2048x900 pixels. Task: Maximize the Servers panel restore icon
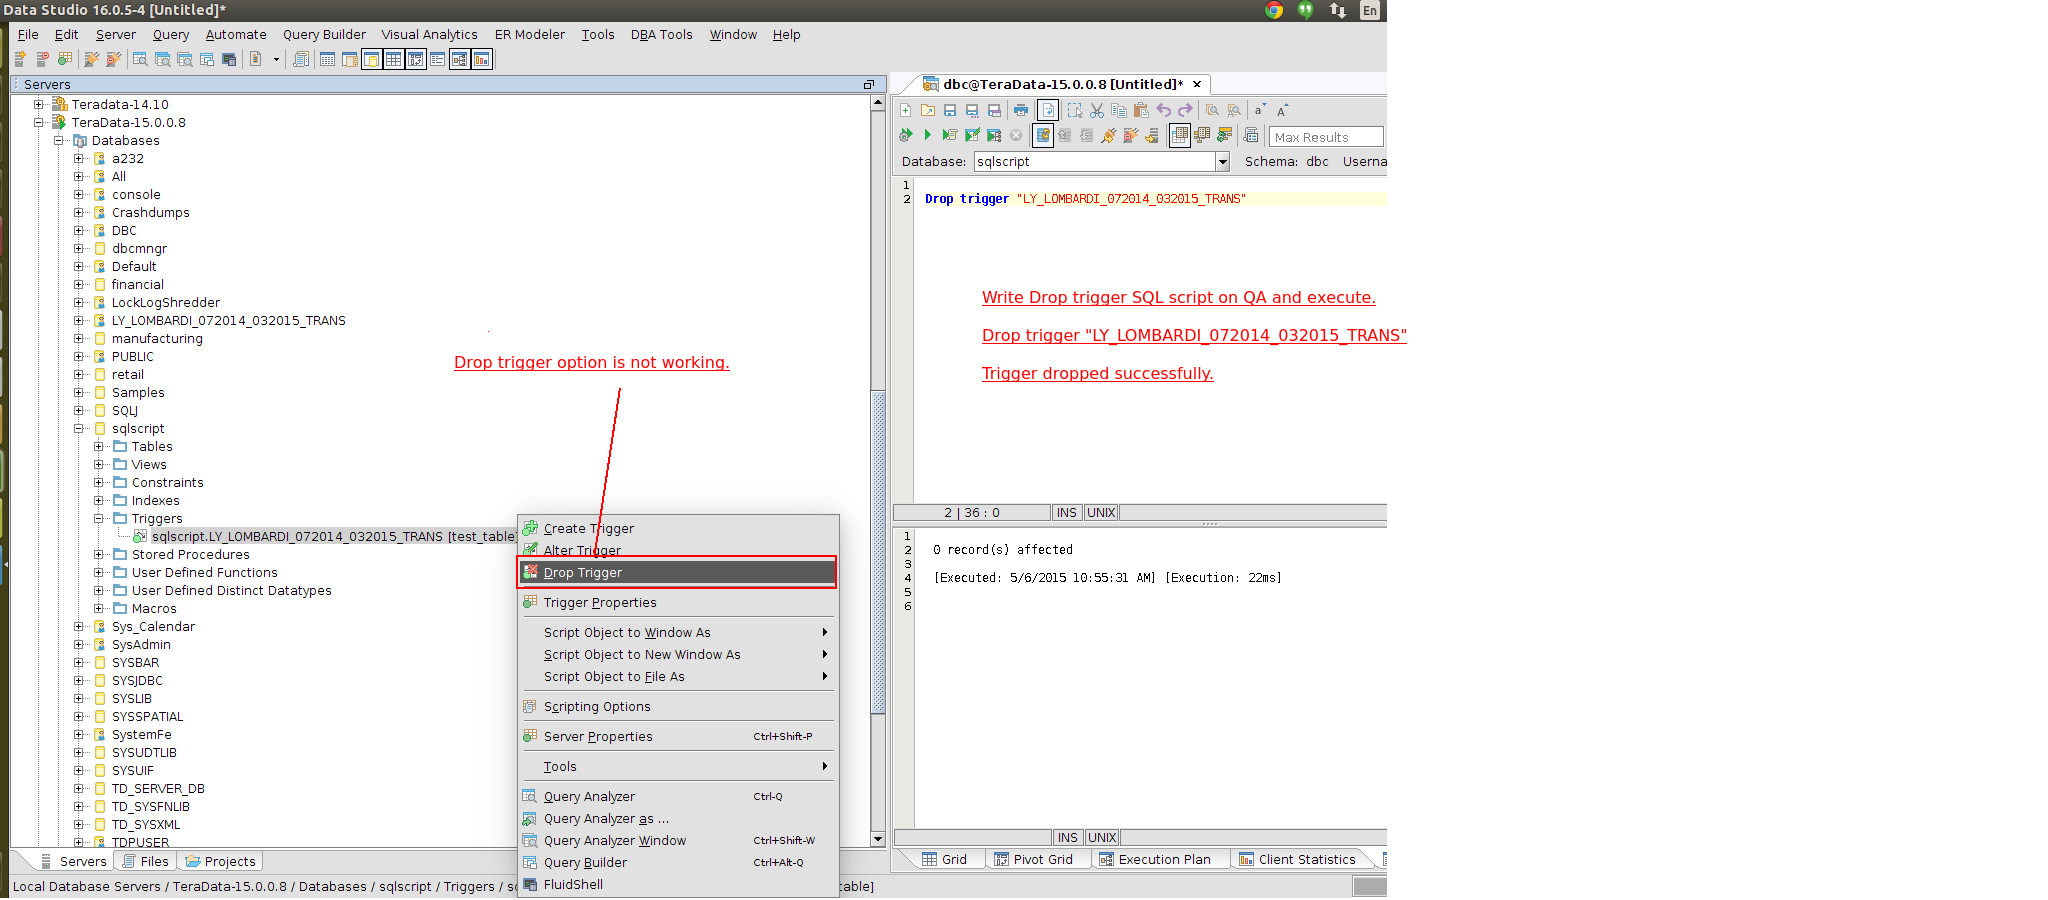(869, 84)
